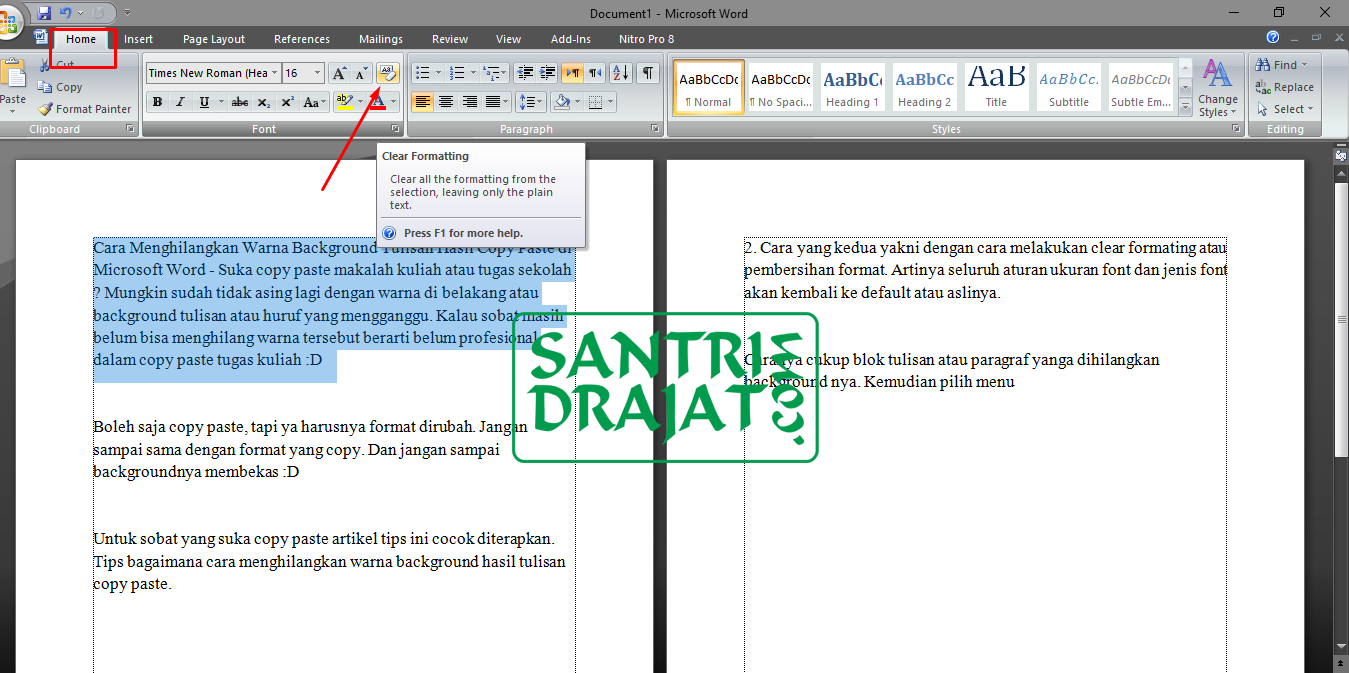The height and width of the screenshot is (673, 1349).
Task: Toggle Underline formatting
Action: click(x=204, y=102)
